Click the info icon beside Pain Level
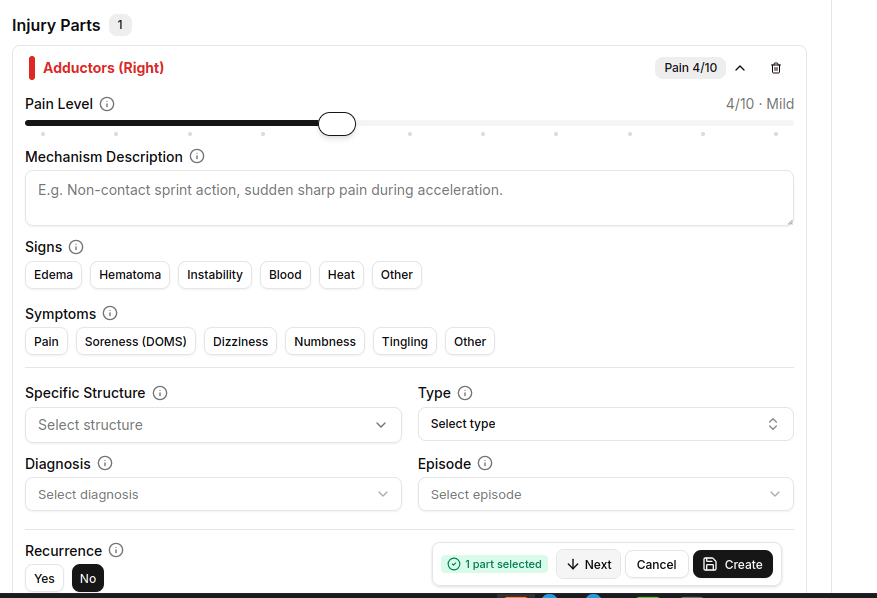Screen dimensions: 877x598 [x=107, y=104]
